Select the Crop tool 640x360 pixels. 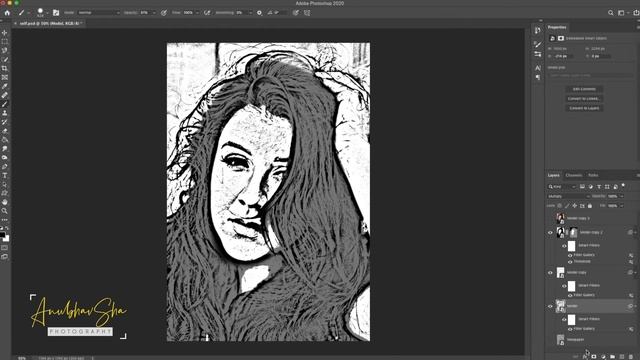pyautogui.click(x=4, y=68)
